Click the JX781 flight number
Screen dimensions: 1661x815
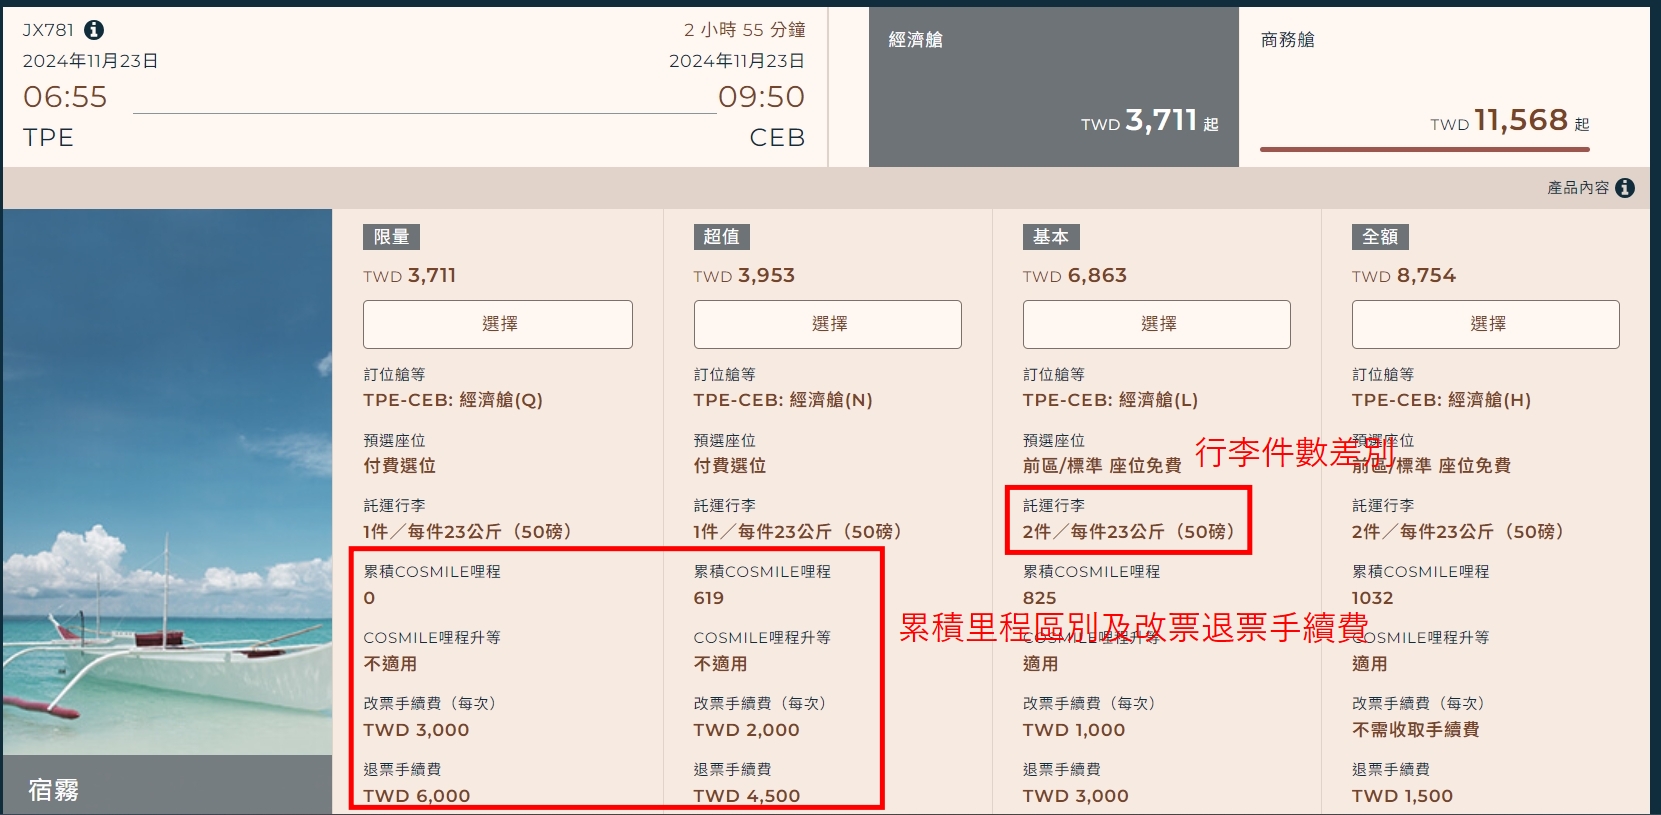pos(49,30)
